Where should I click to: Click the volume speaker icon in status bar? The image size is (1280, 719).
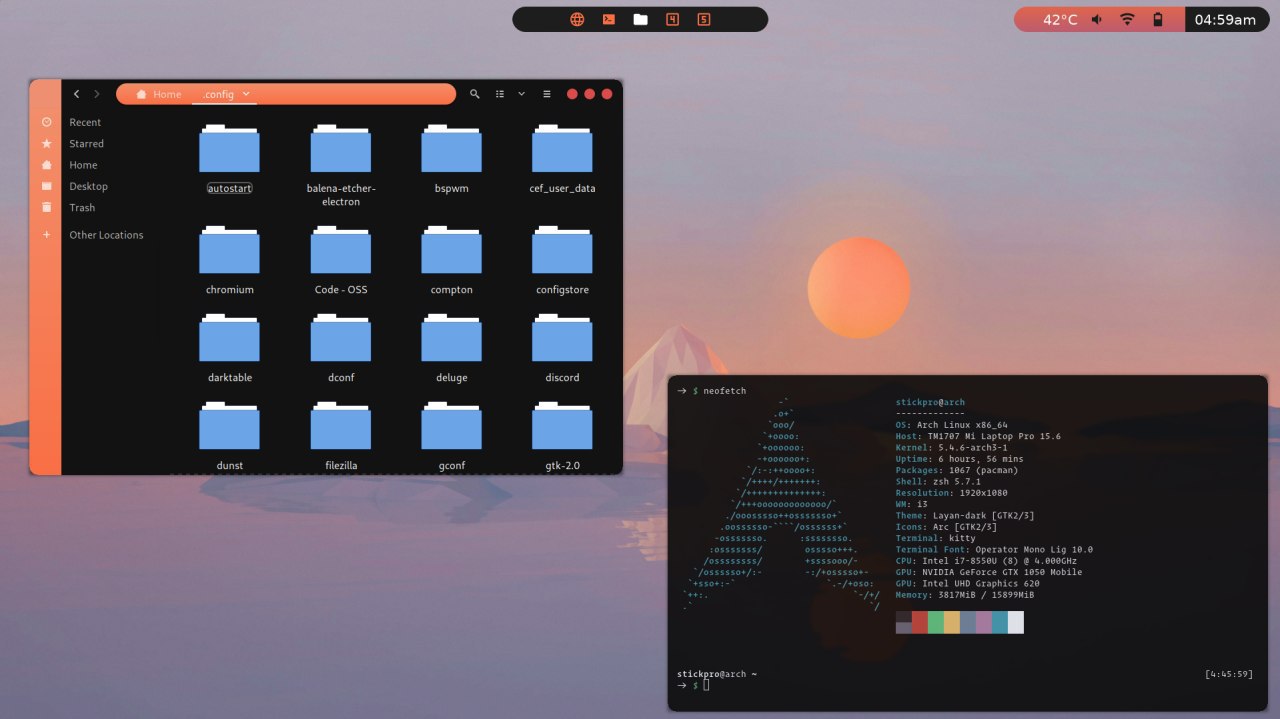pos(1097,19)
